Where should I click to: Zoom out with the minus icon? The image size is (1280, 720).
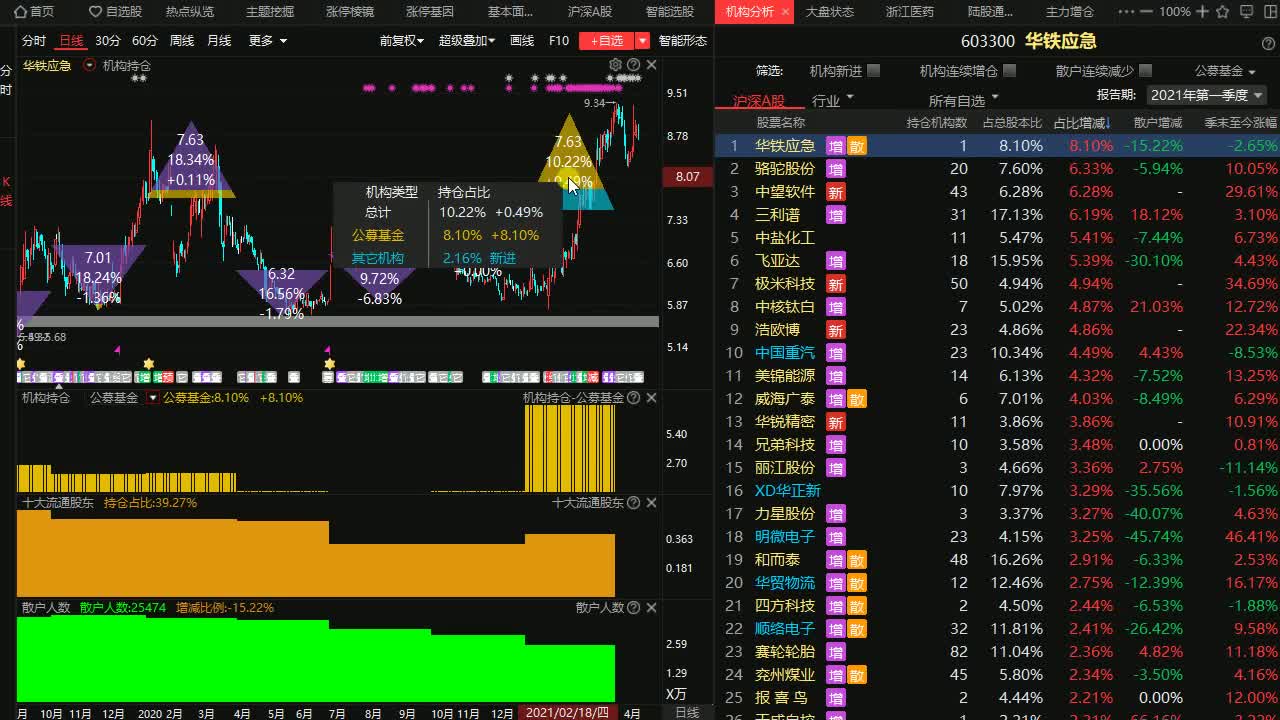point(1144,12)
